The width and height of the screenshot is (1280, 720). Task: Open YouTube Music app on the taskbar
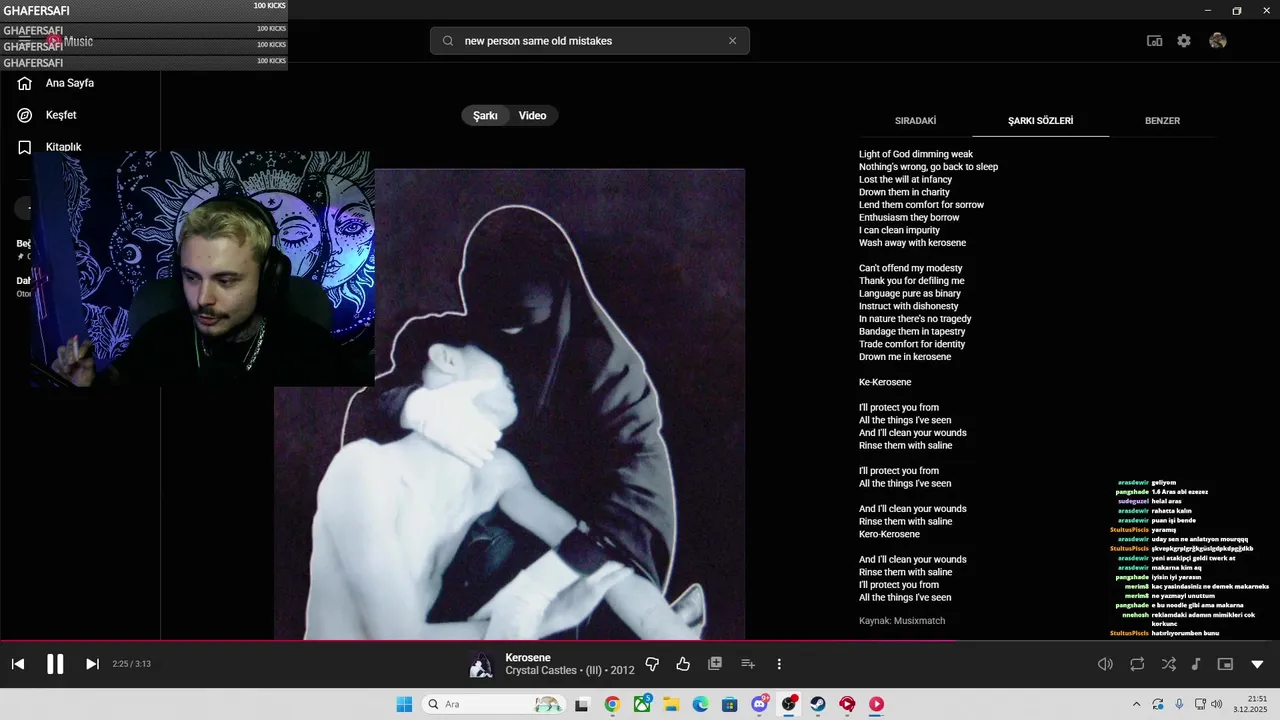coord(876,704)
